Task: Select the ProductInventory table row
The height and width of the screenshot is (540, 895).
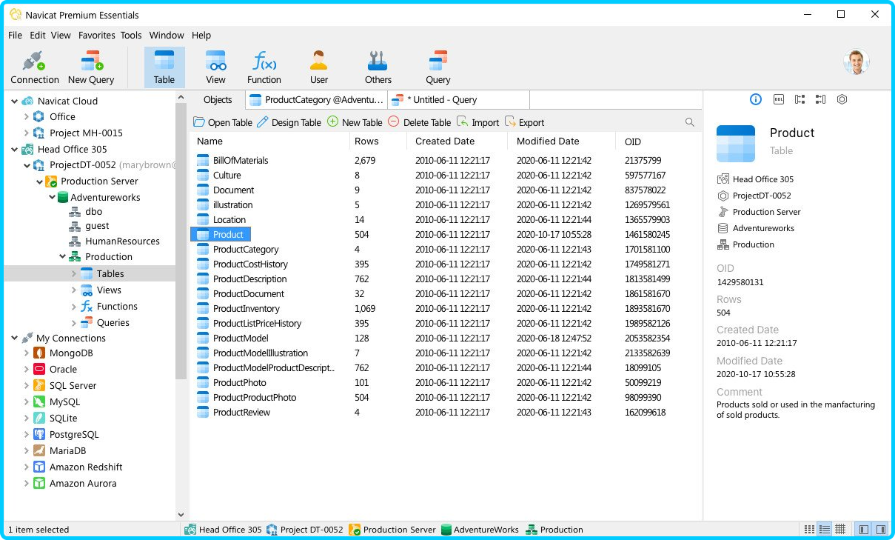Action: click(x=245, y=309)
